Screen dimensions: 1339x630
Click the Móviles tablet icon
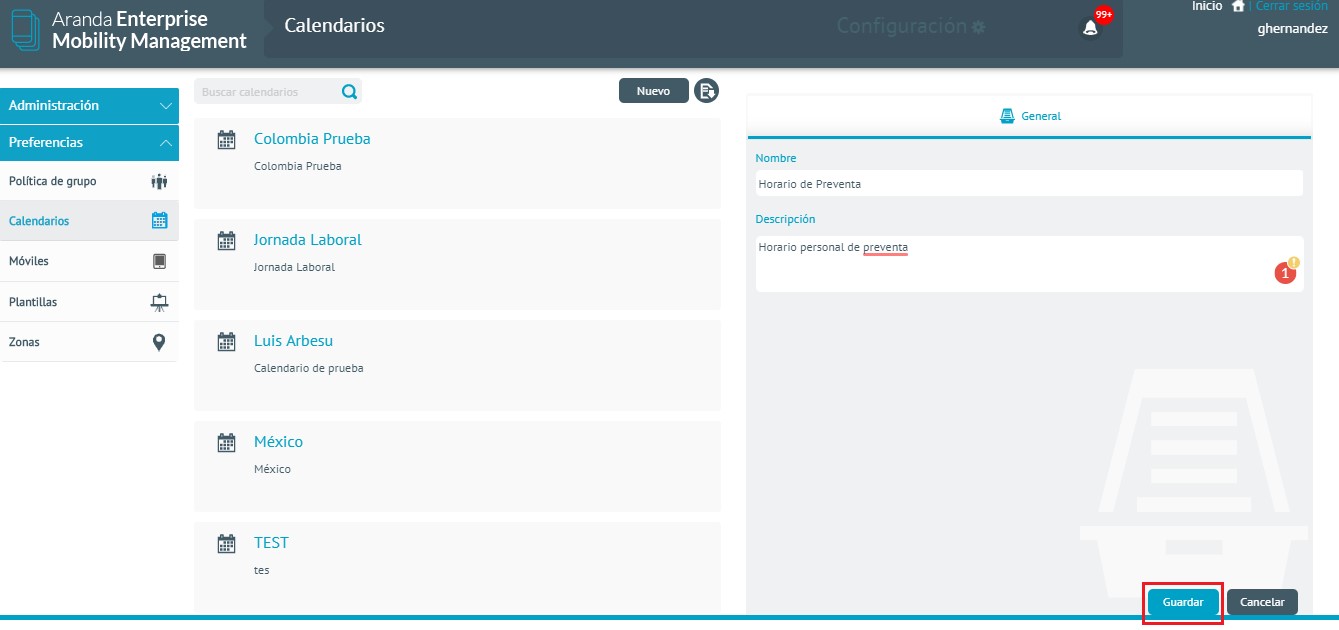(159, 261)
